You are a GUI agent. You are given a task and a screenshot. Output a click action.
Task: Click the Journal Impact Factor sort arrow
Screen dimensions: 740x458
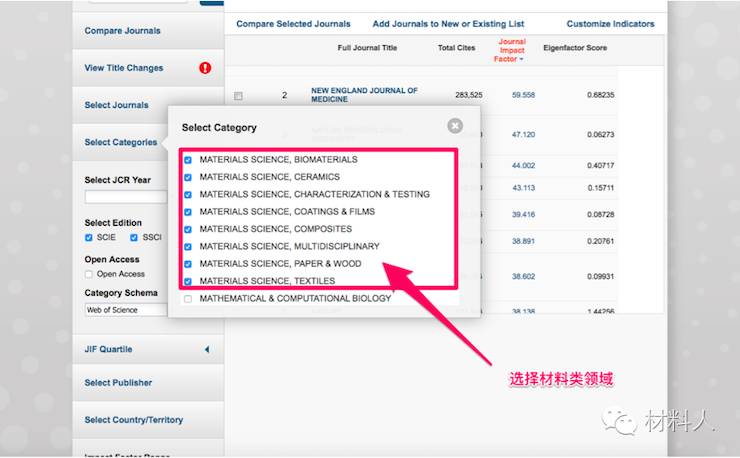point(521,59)
